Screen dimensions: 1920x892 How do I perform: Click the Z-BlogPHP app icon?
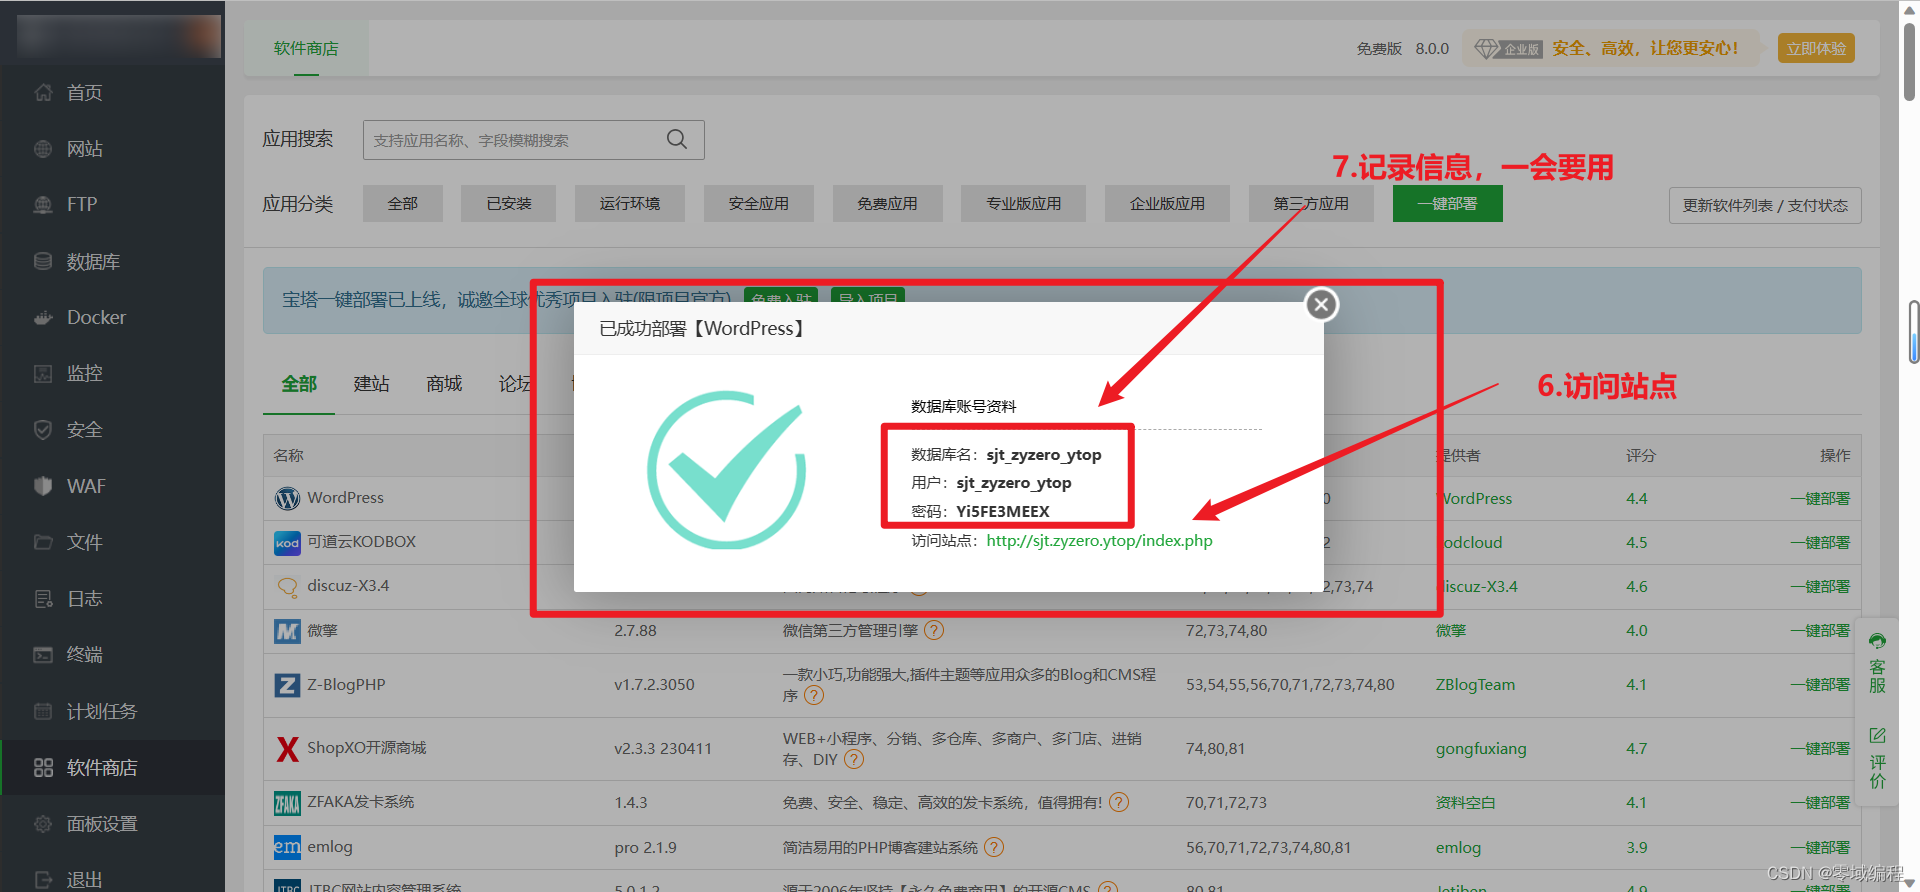click(287, 685)
